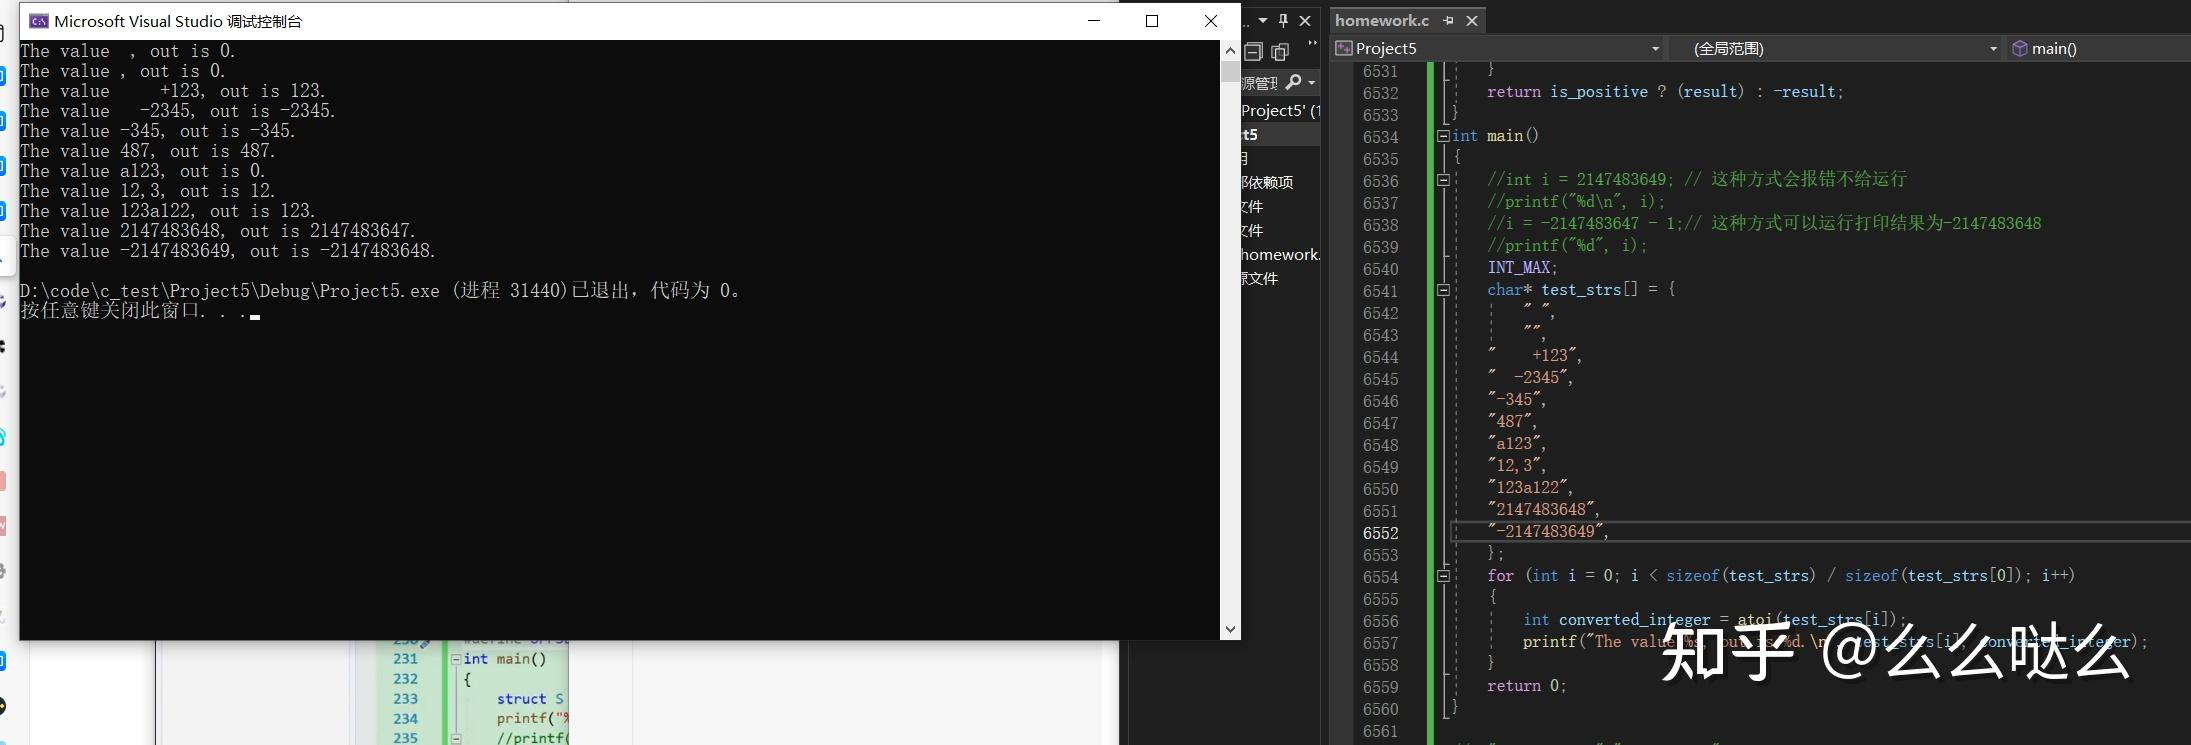Maximize the debug console window

(x=1152, y=20)
